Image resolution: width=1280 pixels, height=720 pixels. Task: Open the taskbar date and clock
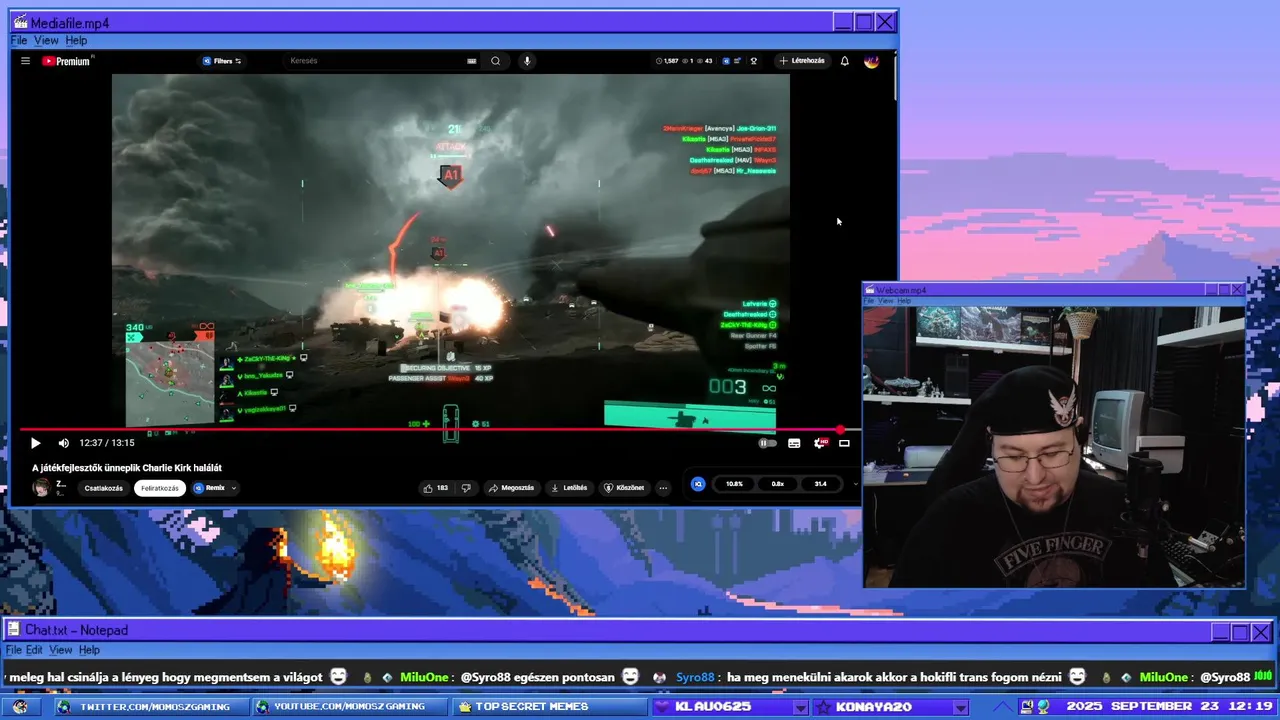point(1169,707)
